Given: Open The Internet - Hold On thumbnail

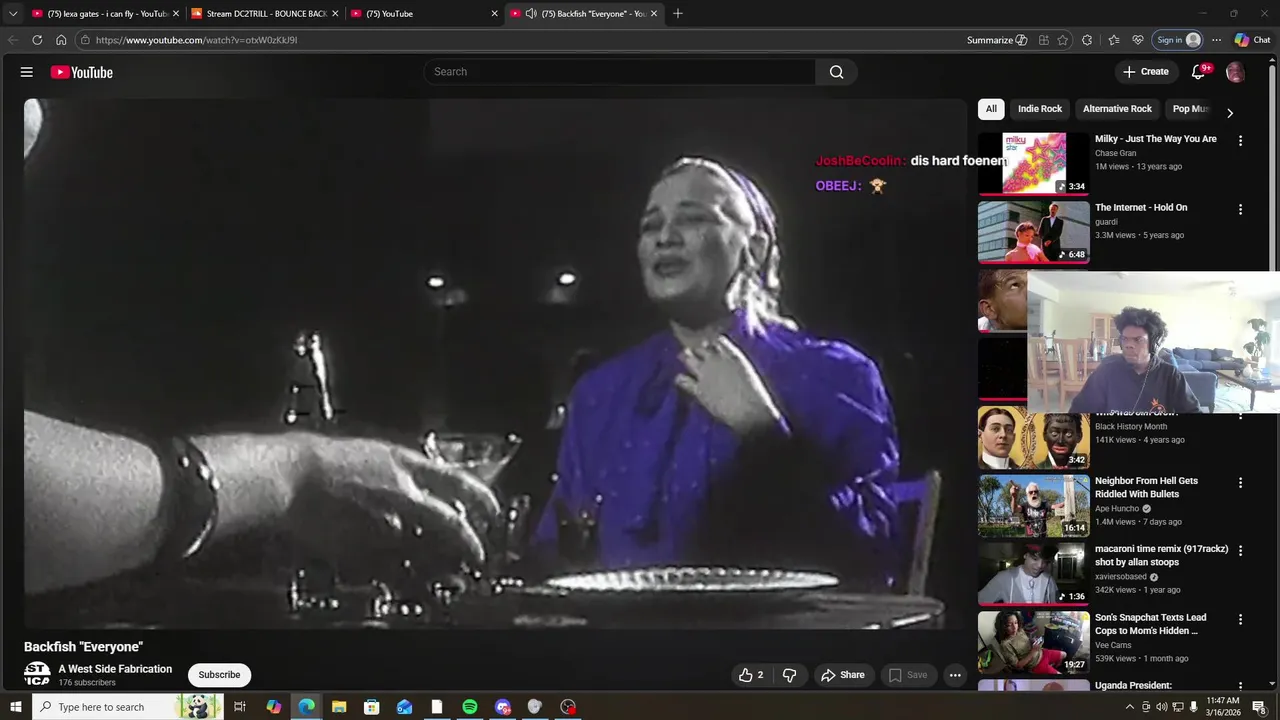Looking at the screenshot, I should click(1034, 232).
